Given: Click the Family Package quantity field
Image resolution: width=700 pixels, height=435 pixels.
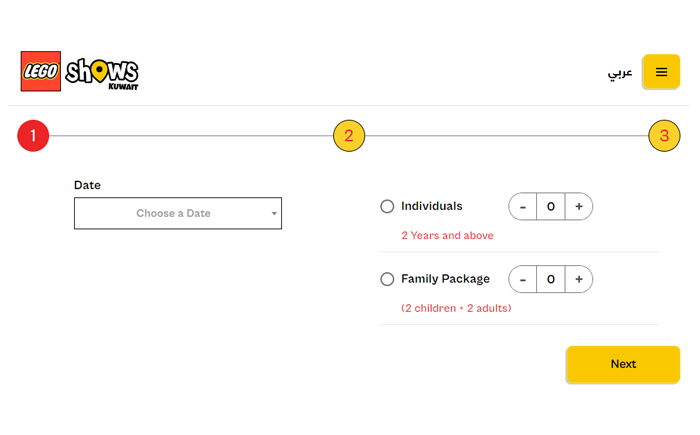Looking at the screenshot, I should (x=551, y=279).
